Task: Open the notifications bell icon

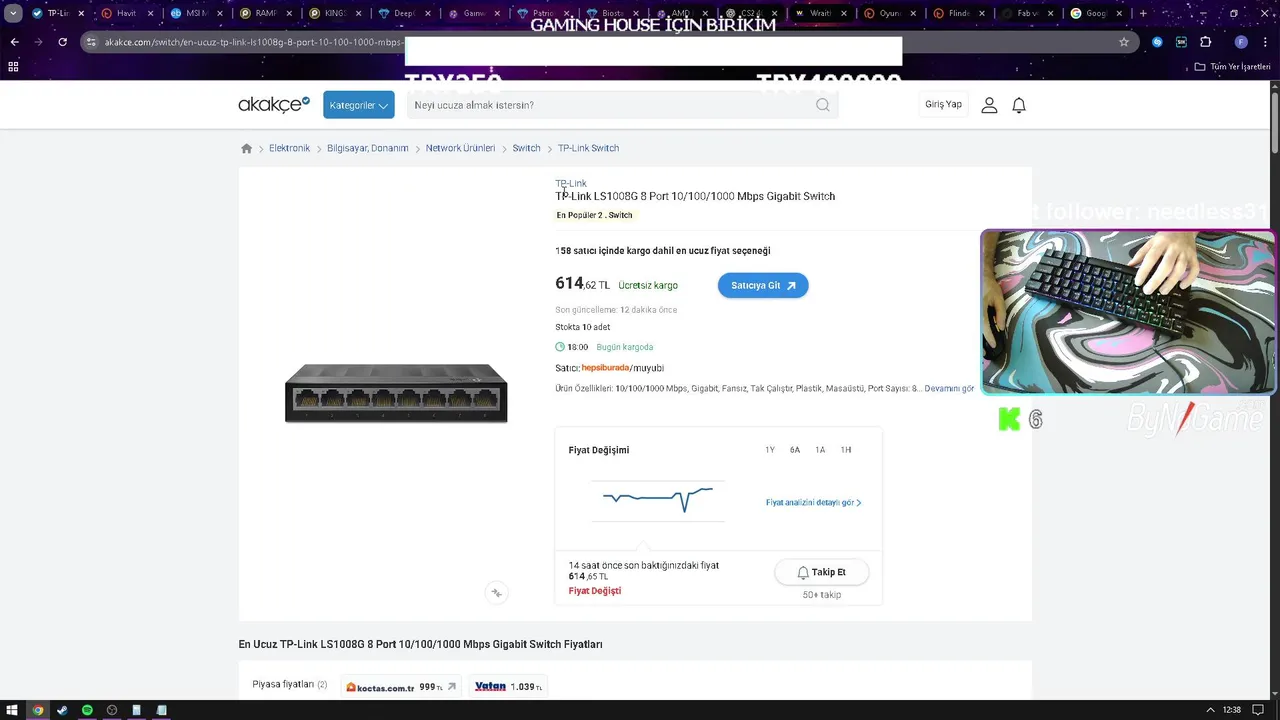Action: pyautogui.click(x=1019, y=105)
